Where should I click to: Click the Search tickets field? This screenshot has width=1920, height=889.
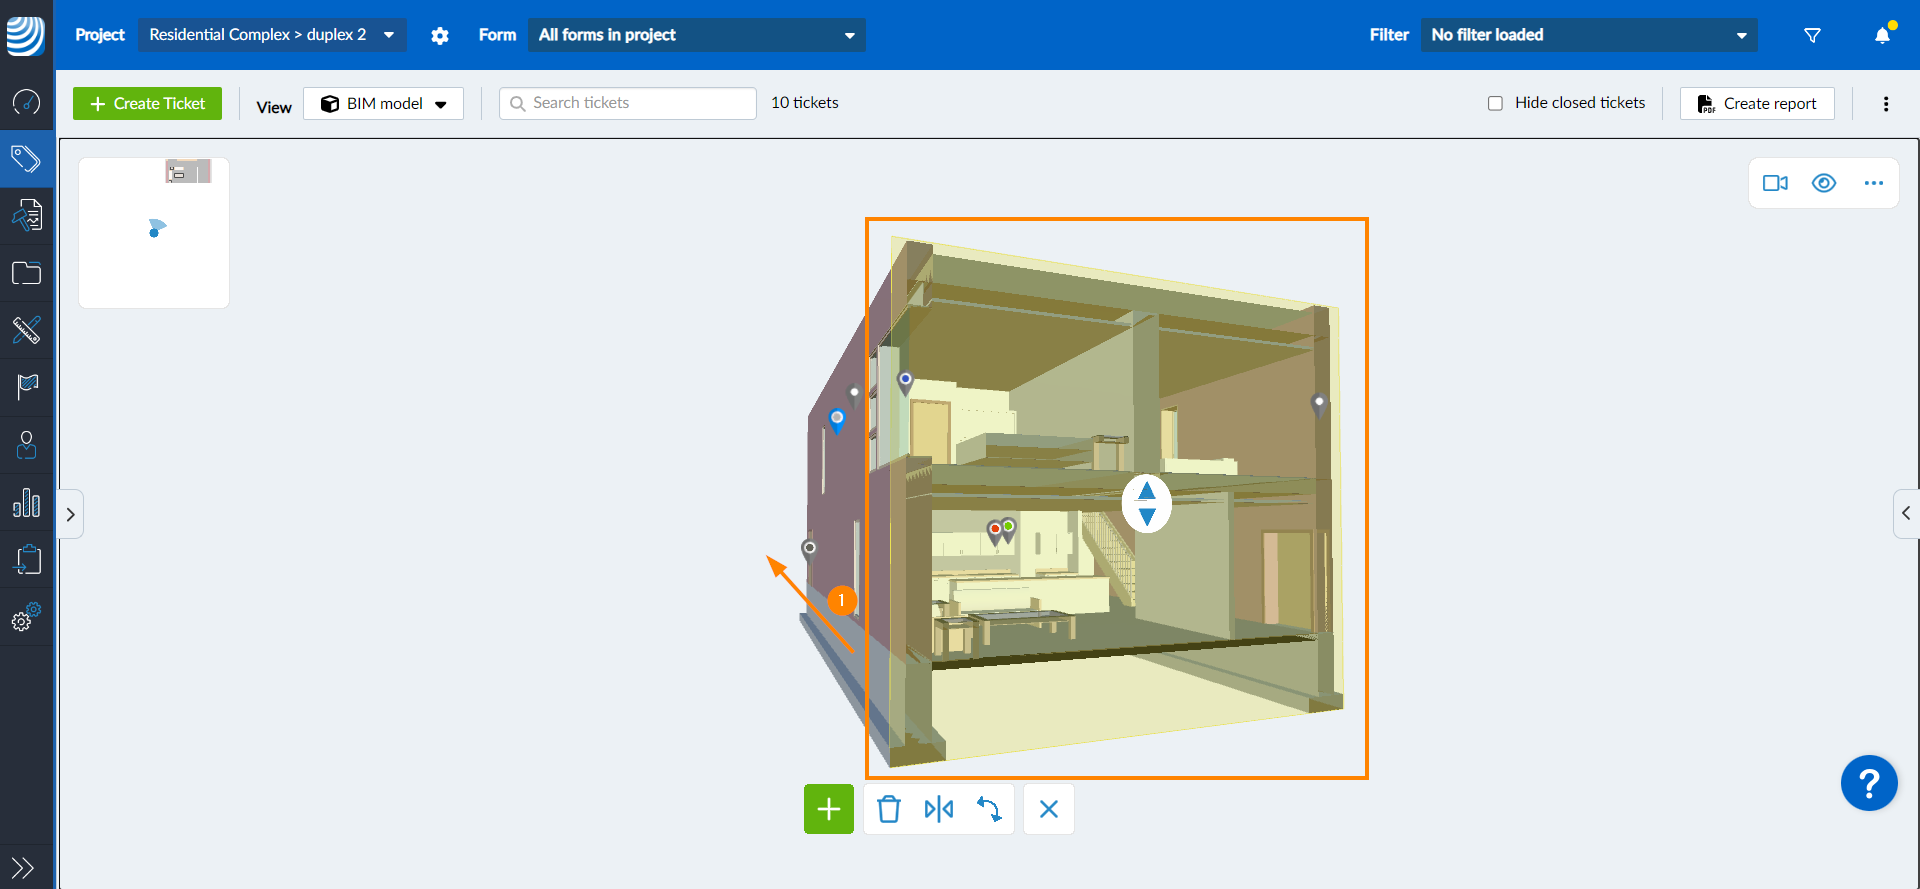(628, 103)
